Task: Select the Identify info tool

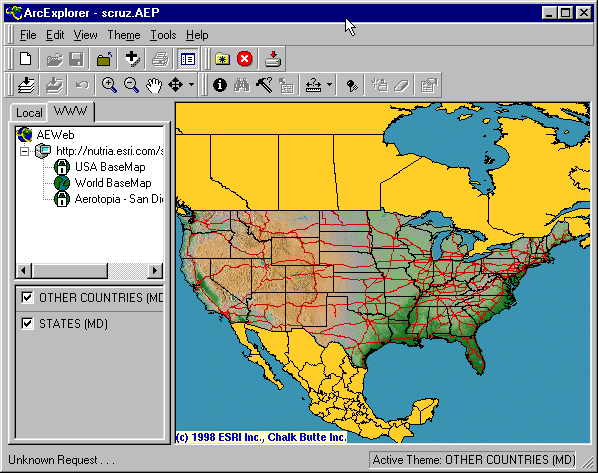Action: pyautogui.click(x=220, y=85)
